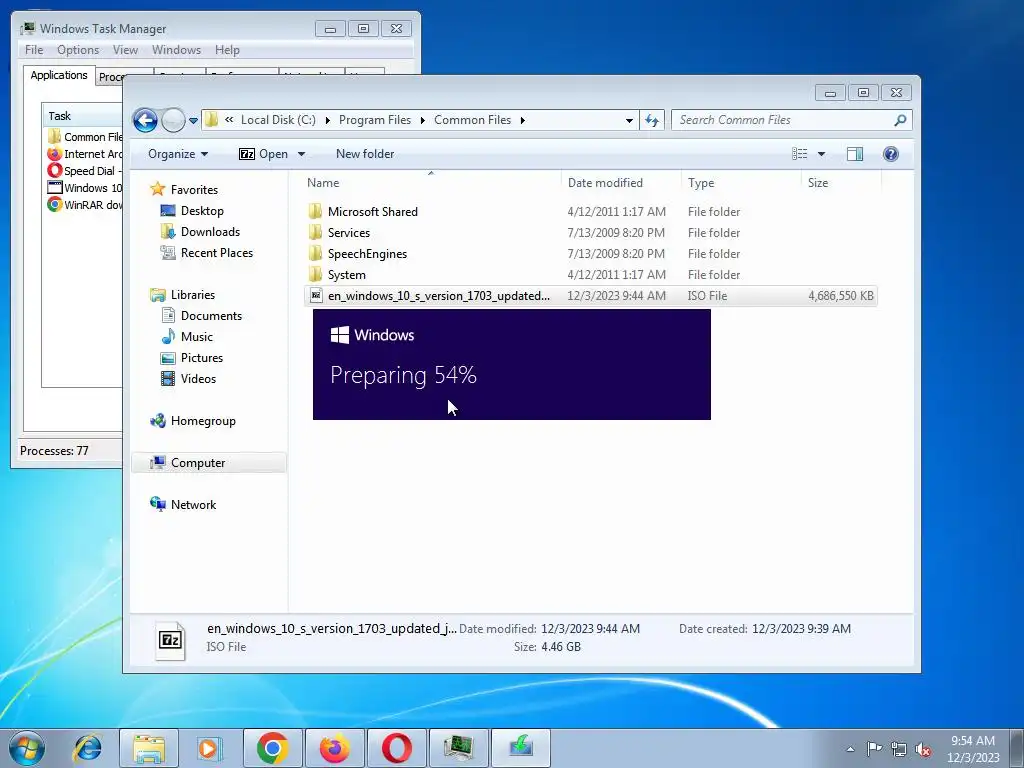Show hidden tray icons arrow
The image size is (1024, 768).
point(850,749)
